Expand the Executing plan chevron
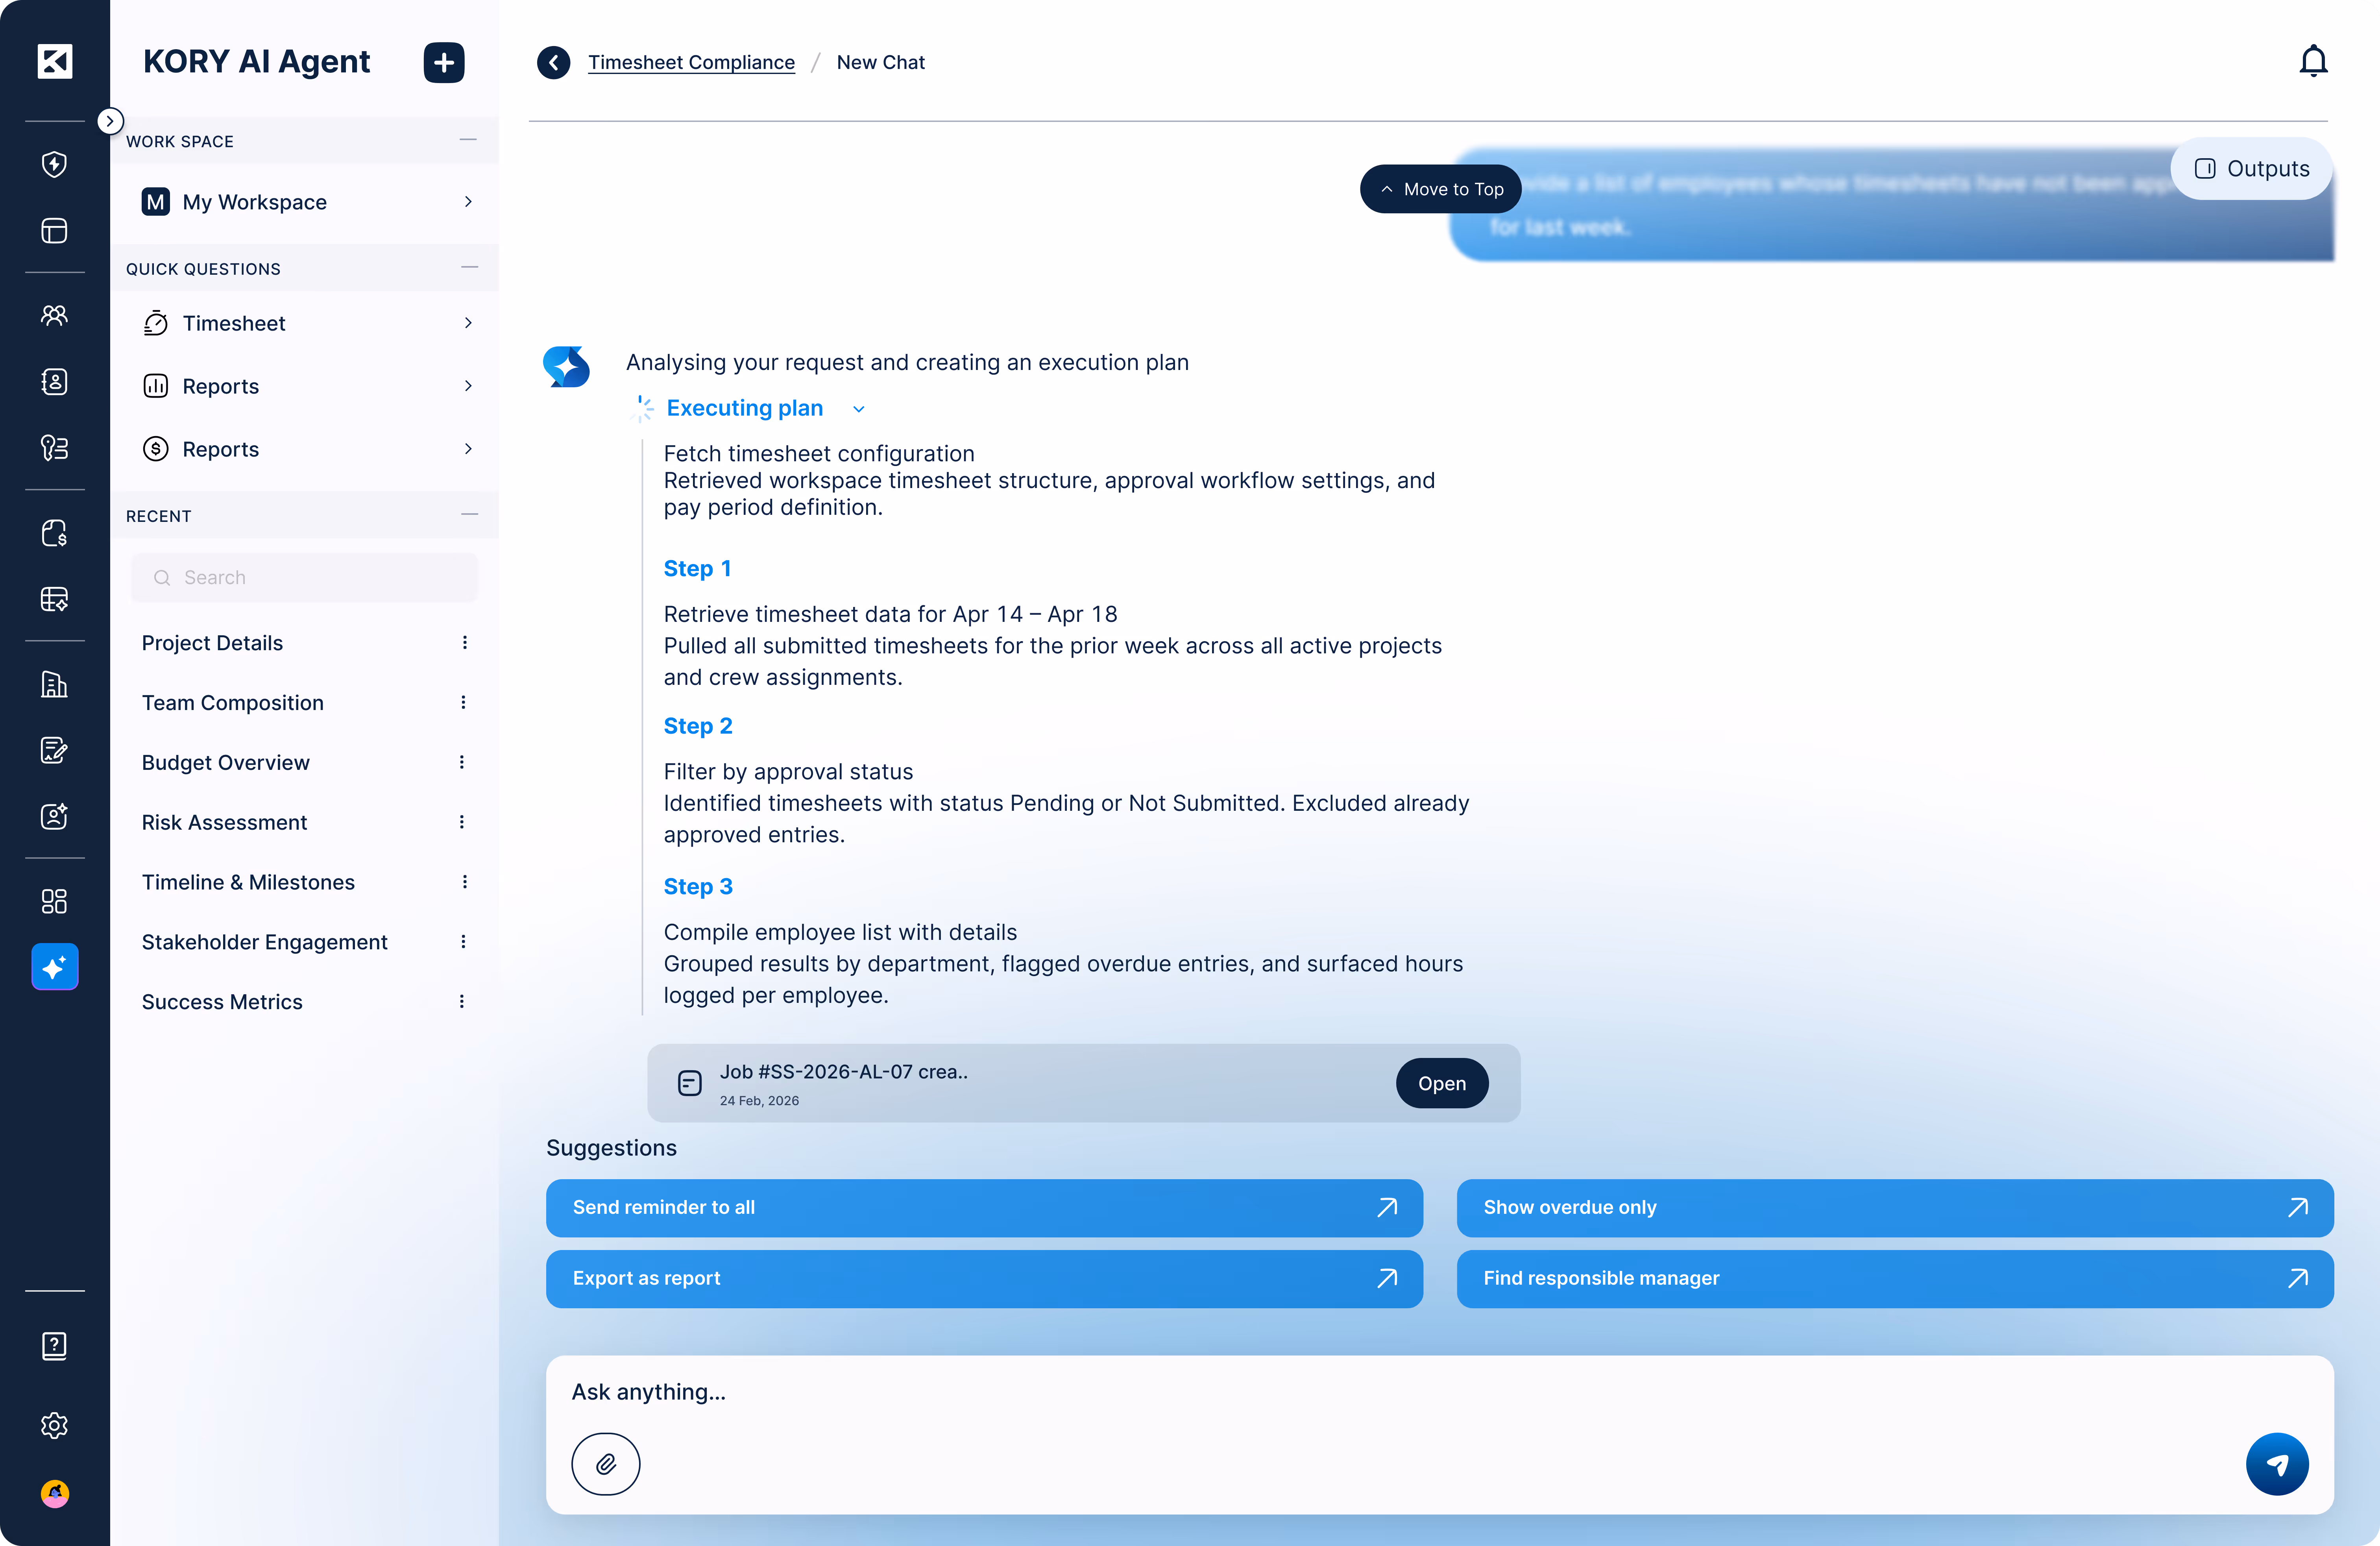This screenshot has height=1546, width=2380. coord(858,409)
